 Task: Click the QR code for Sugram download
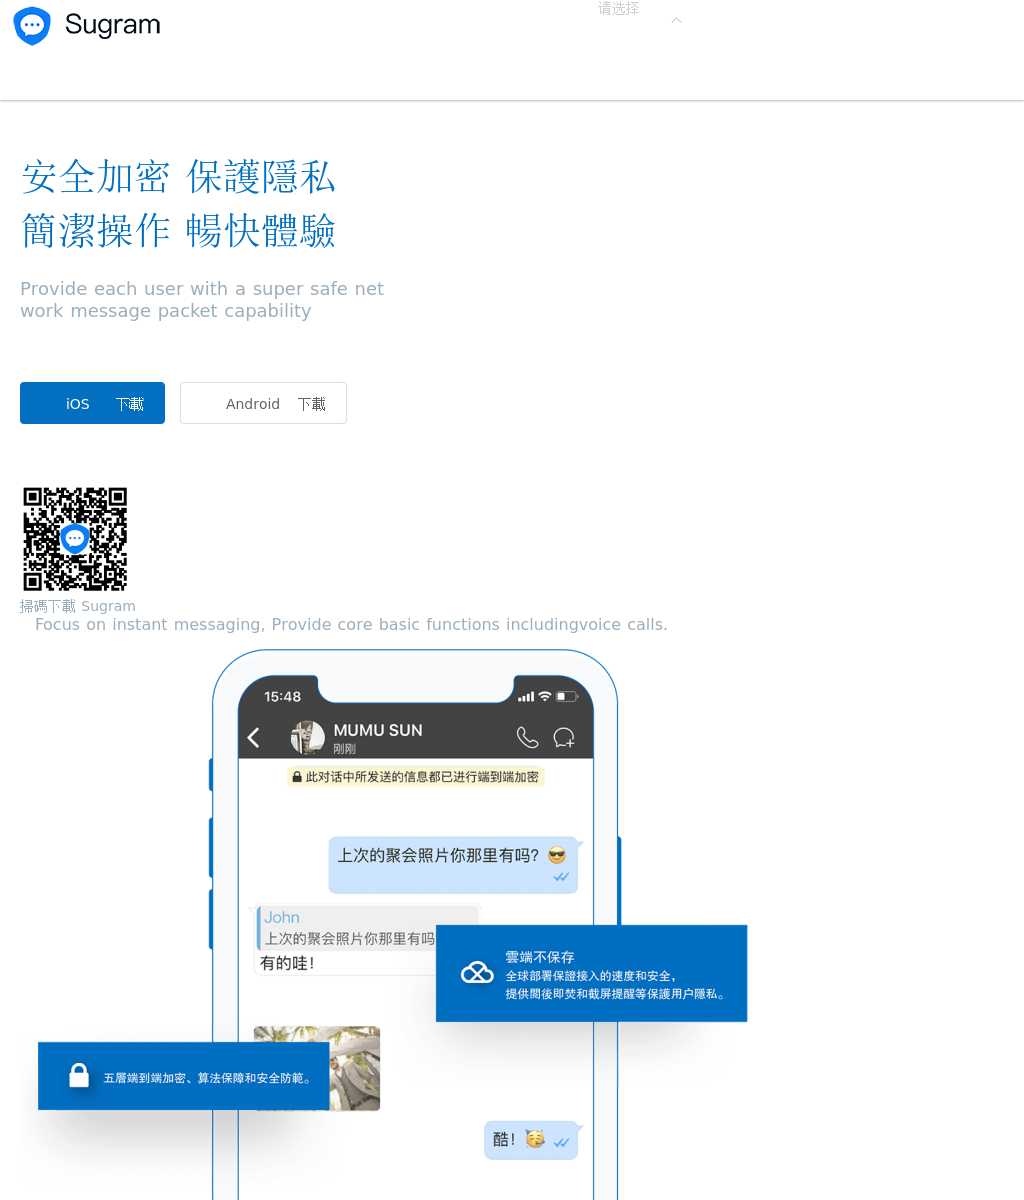click(x=75, y=539)
